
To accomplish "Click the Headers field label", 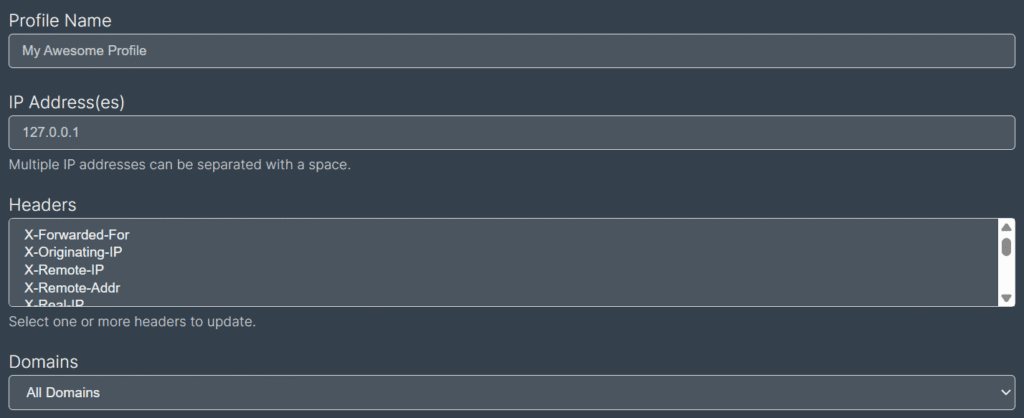I will pyautogui.click(x=42, y=204).
